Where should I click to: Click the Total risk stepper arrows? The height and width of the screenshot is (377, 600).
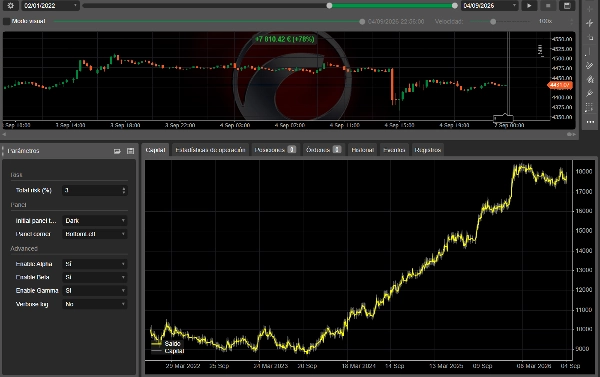tap(124, 190)
